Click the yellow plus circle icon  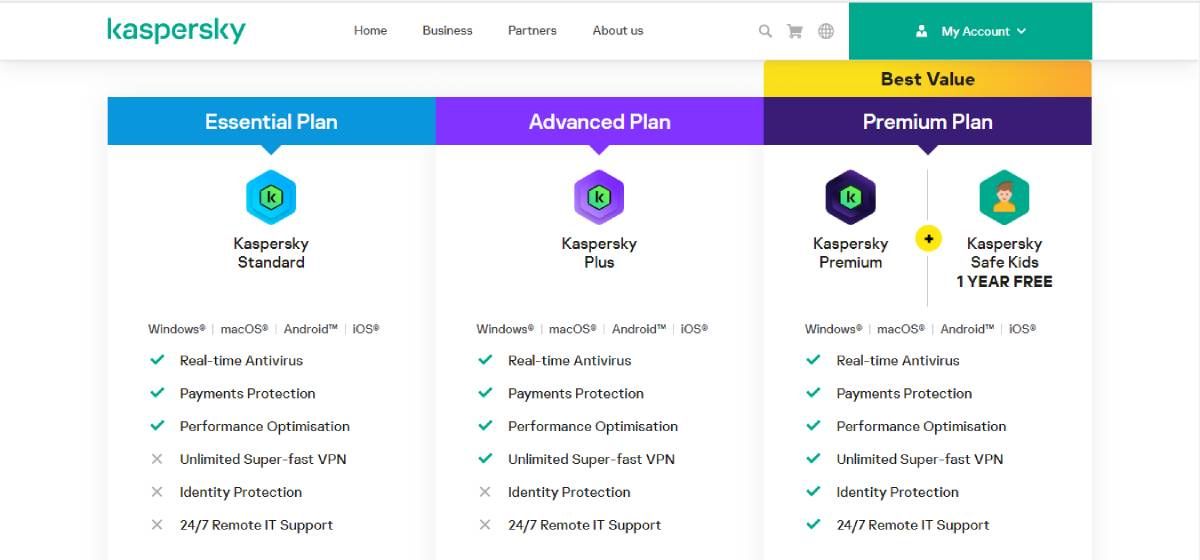[928, 239]
